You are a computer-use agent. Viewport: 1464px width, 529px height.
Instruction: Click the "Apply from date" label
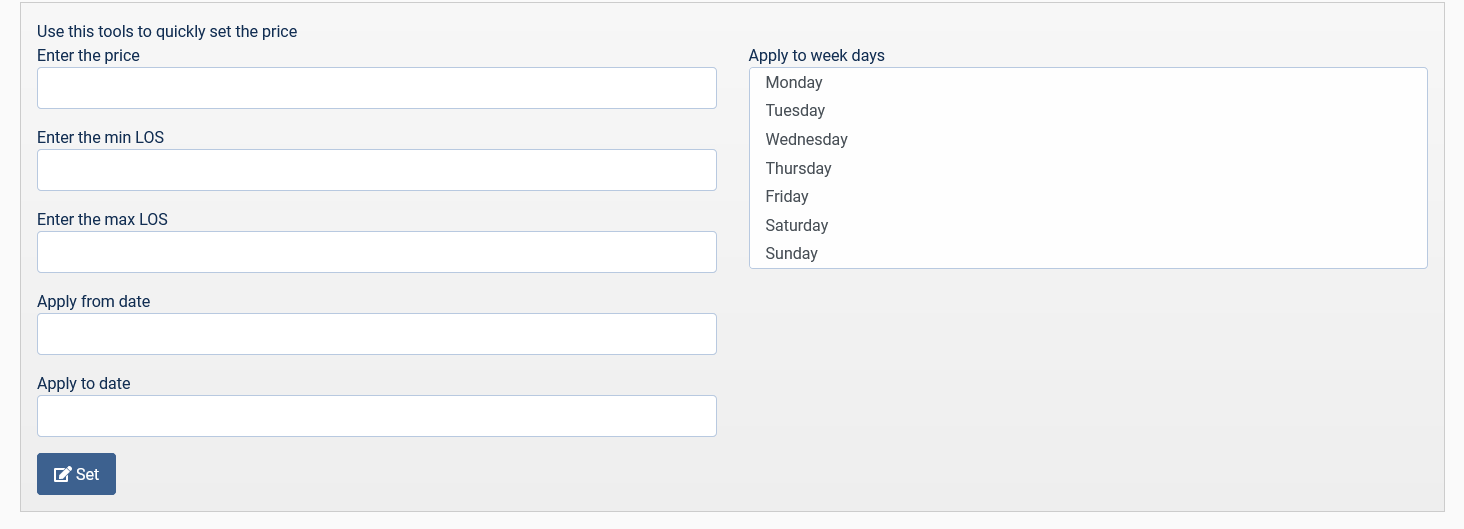[x=93, y=302]
